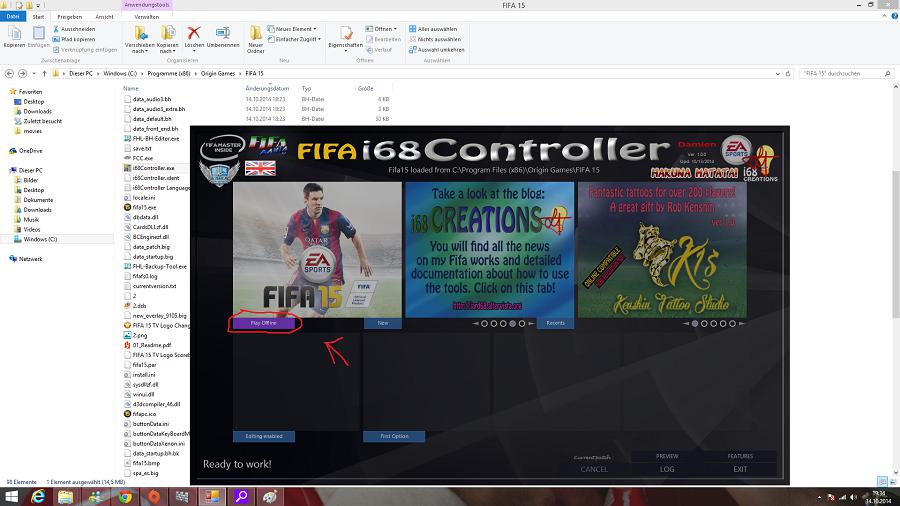Open the Datei tab in Explorer
Image resolution: width=900 pixels, height=506 pixels.
pos(13,17)
